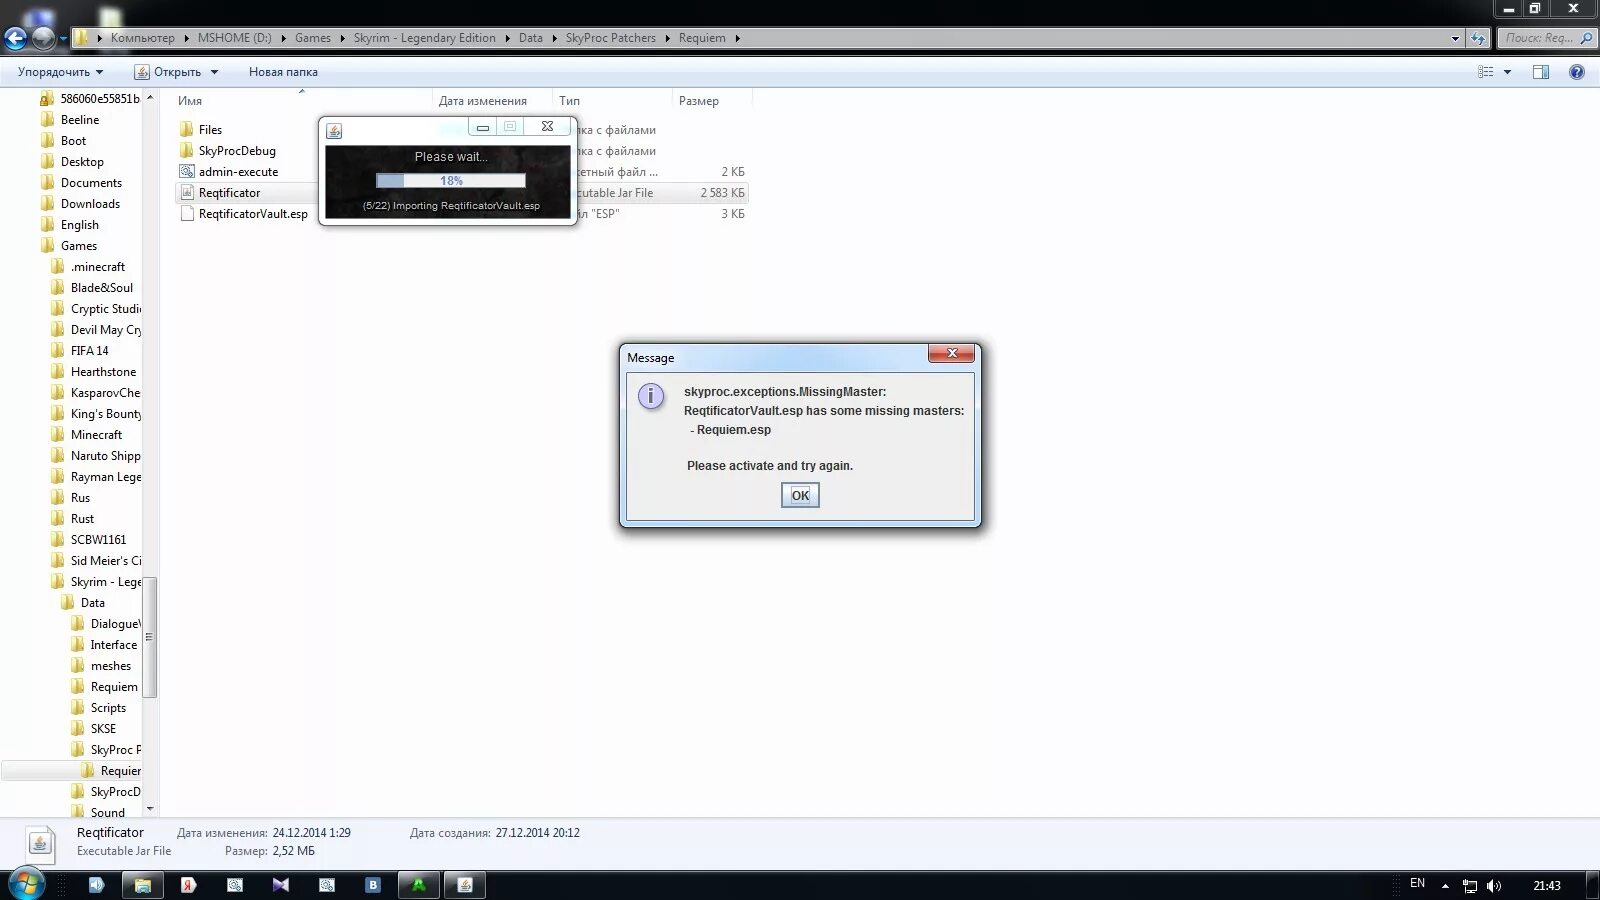Sort by Тип column header
This screenshot has height=900, width=1600.
pyautogui.click(x=569, y=101)
